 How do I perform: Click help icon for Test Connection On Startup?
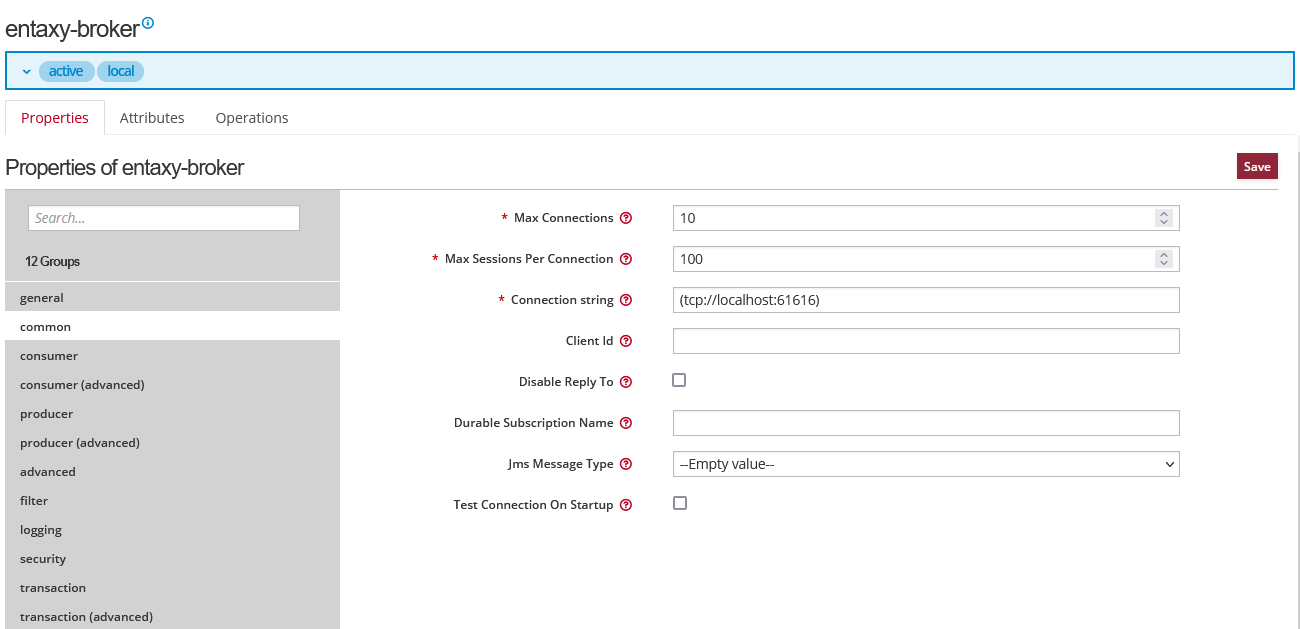(x=626, y=505)
